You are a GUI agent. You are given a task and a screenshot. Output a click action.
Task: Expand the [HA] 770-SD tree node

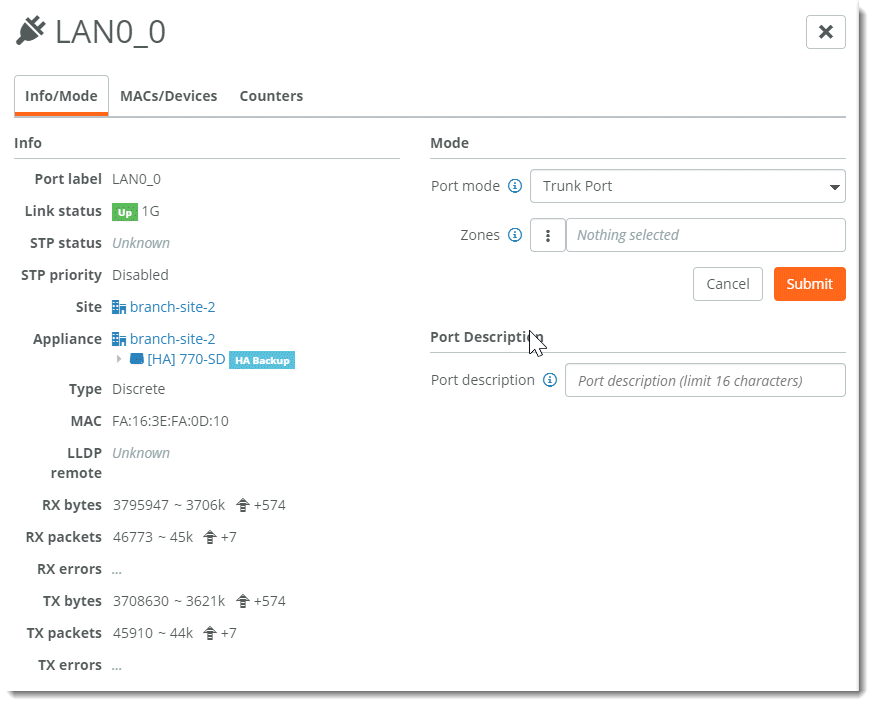[x=120, y=359]
